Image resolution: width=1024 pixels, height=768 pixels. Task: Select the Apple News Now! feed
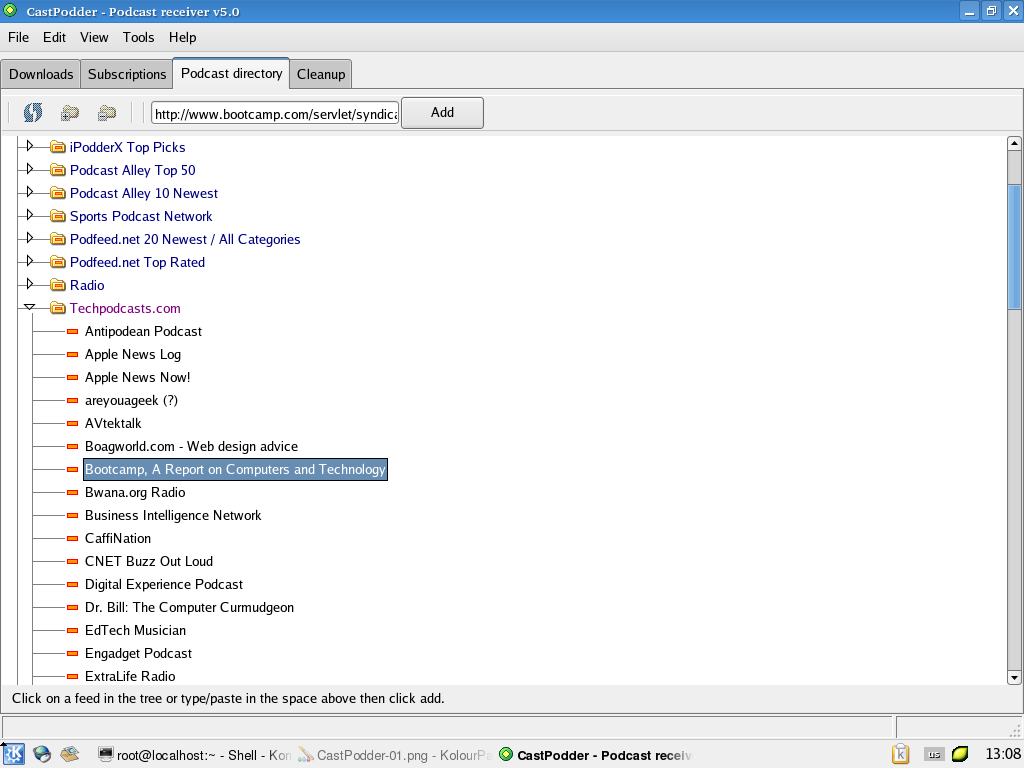[x=138, y=377]
